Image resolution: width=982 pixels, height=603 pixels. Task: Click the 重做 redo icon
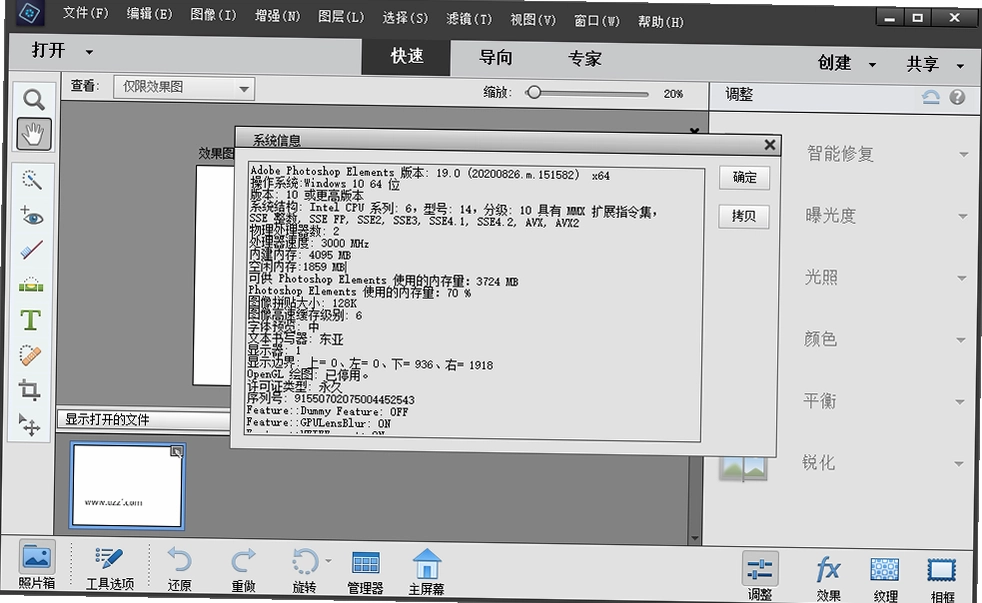(x=244, y=570)
